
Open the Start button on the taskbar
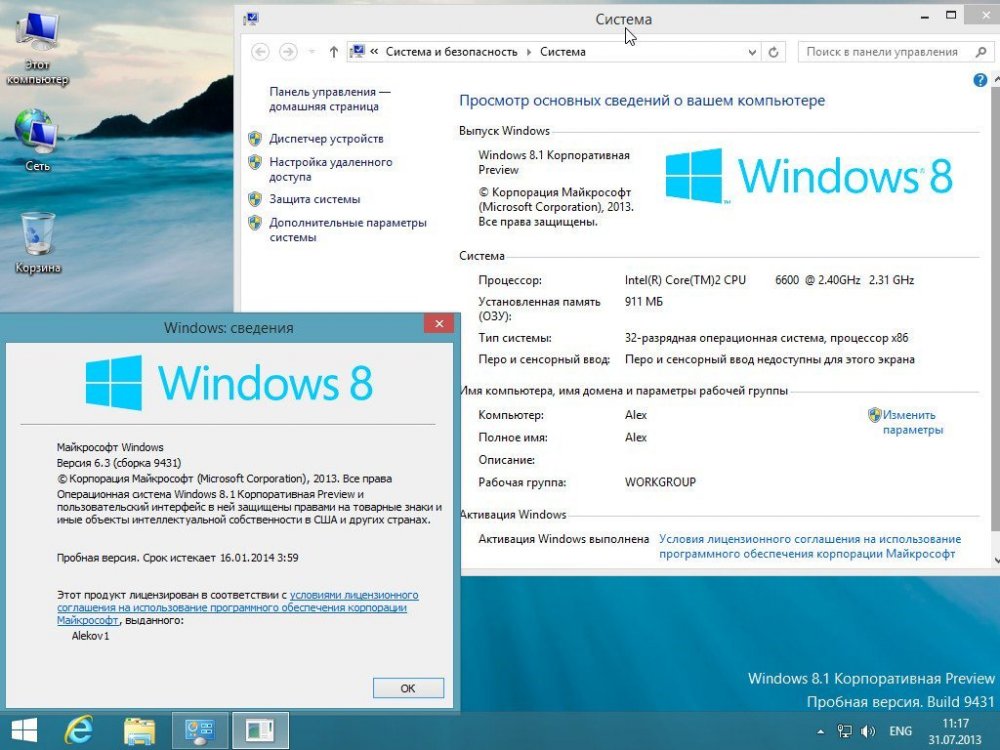24,731
